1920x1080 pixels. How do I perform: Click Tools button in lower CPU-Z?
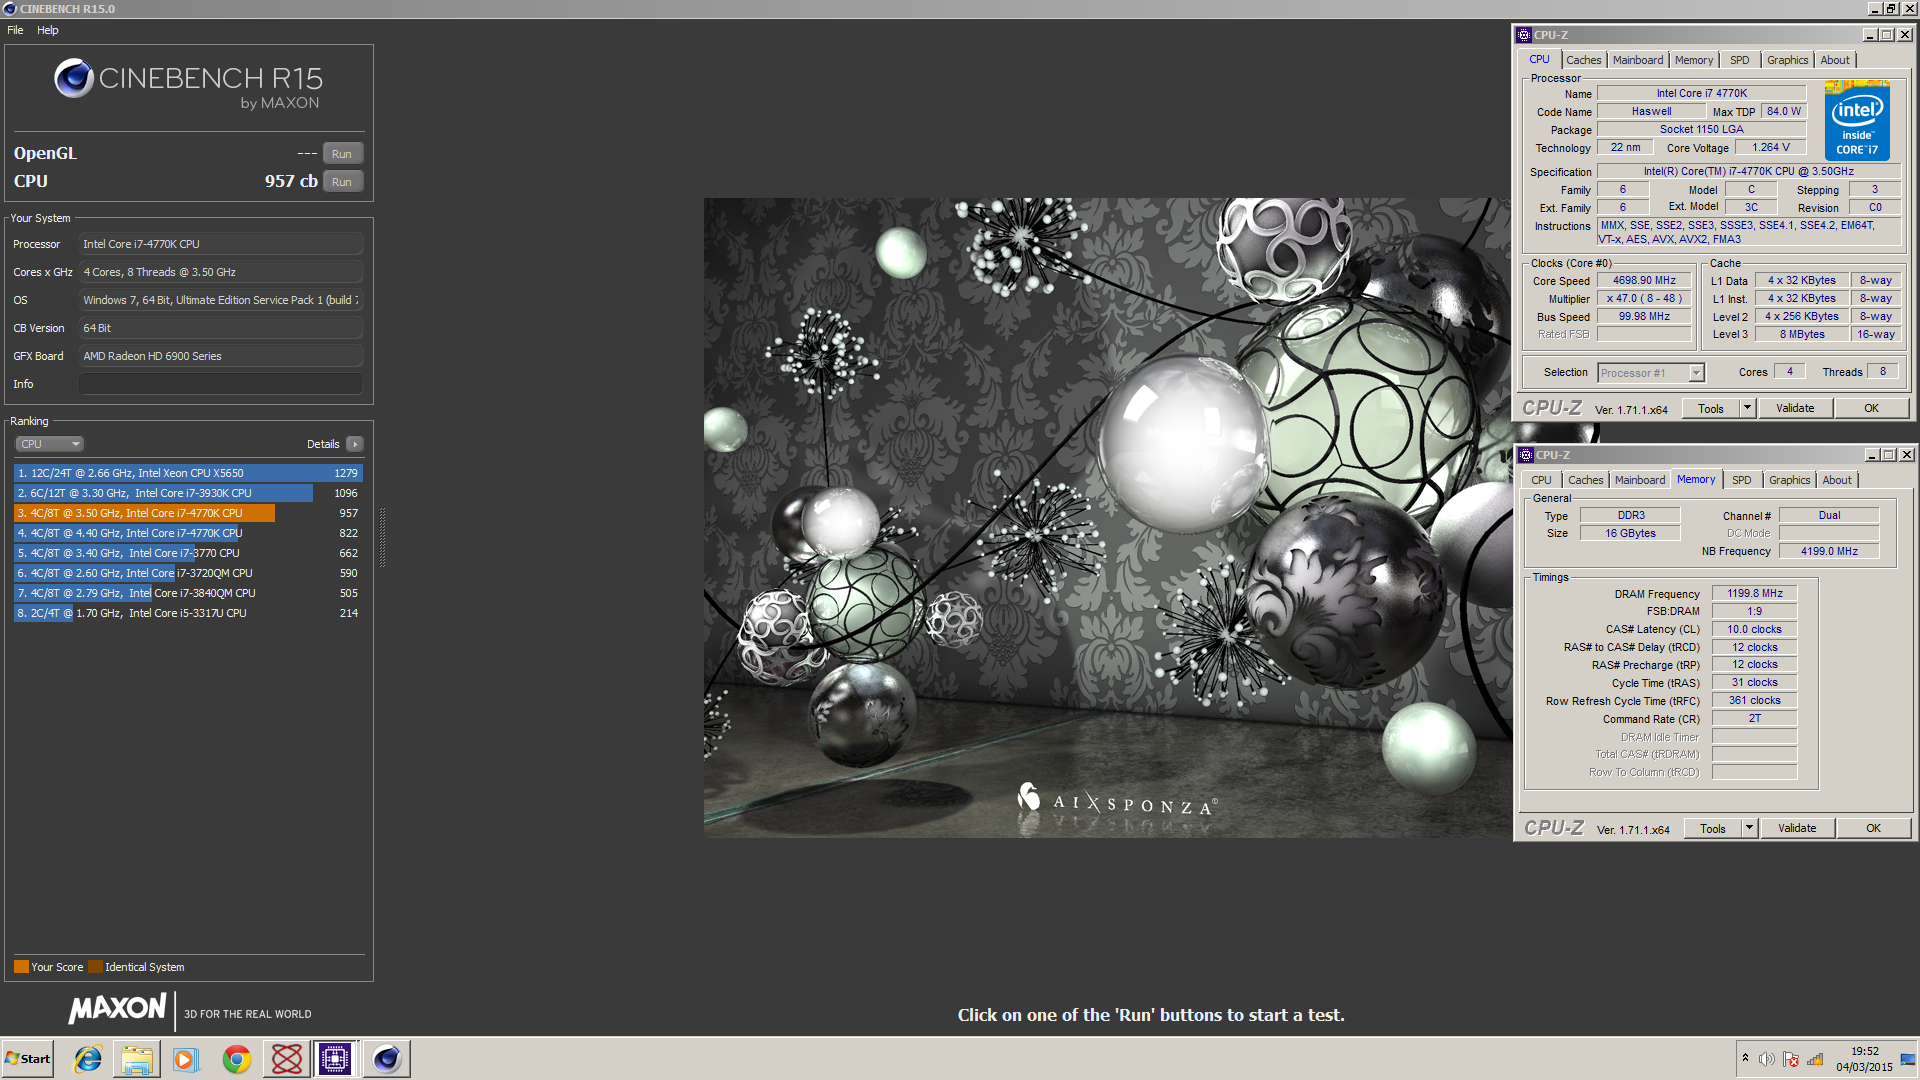[x=1712, y=828]
